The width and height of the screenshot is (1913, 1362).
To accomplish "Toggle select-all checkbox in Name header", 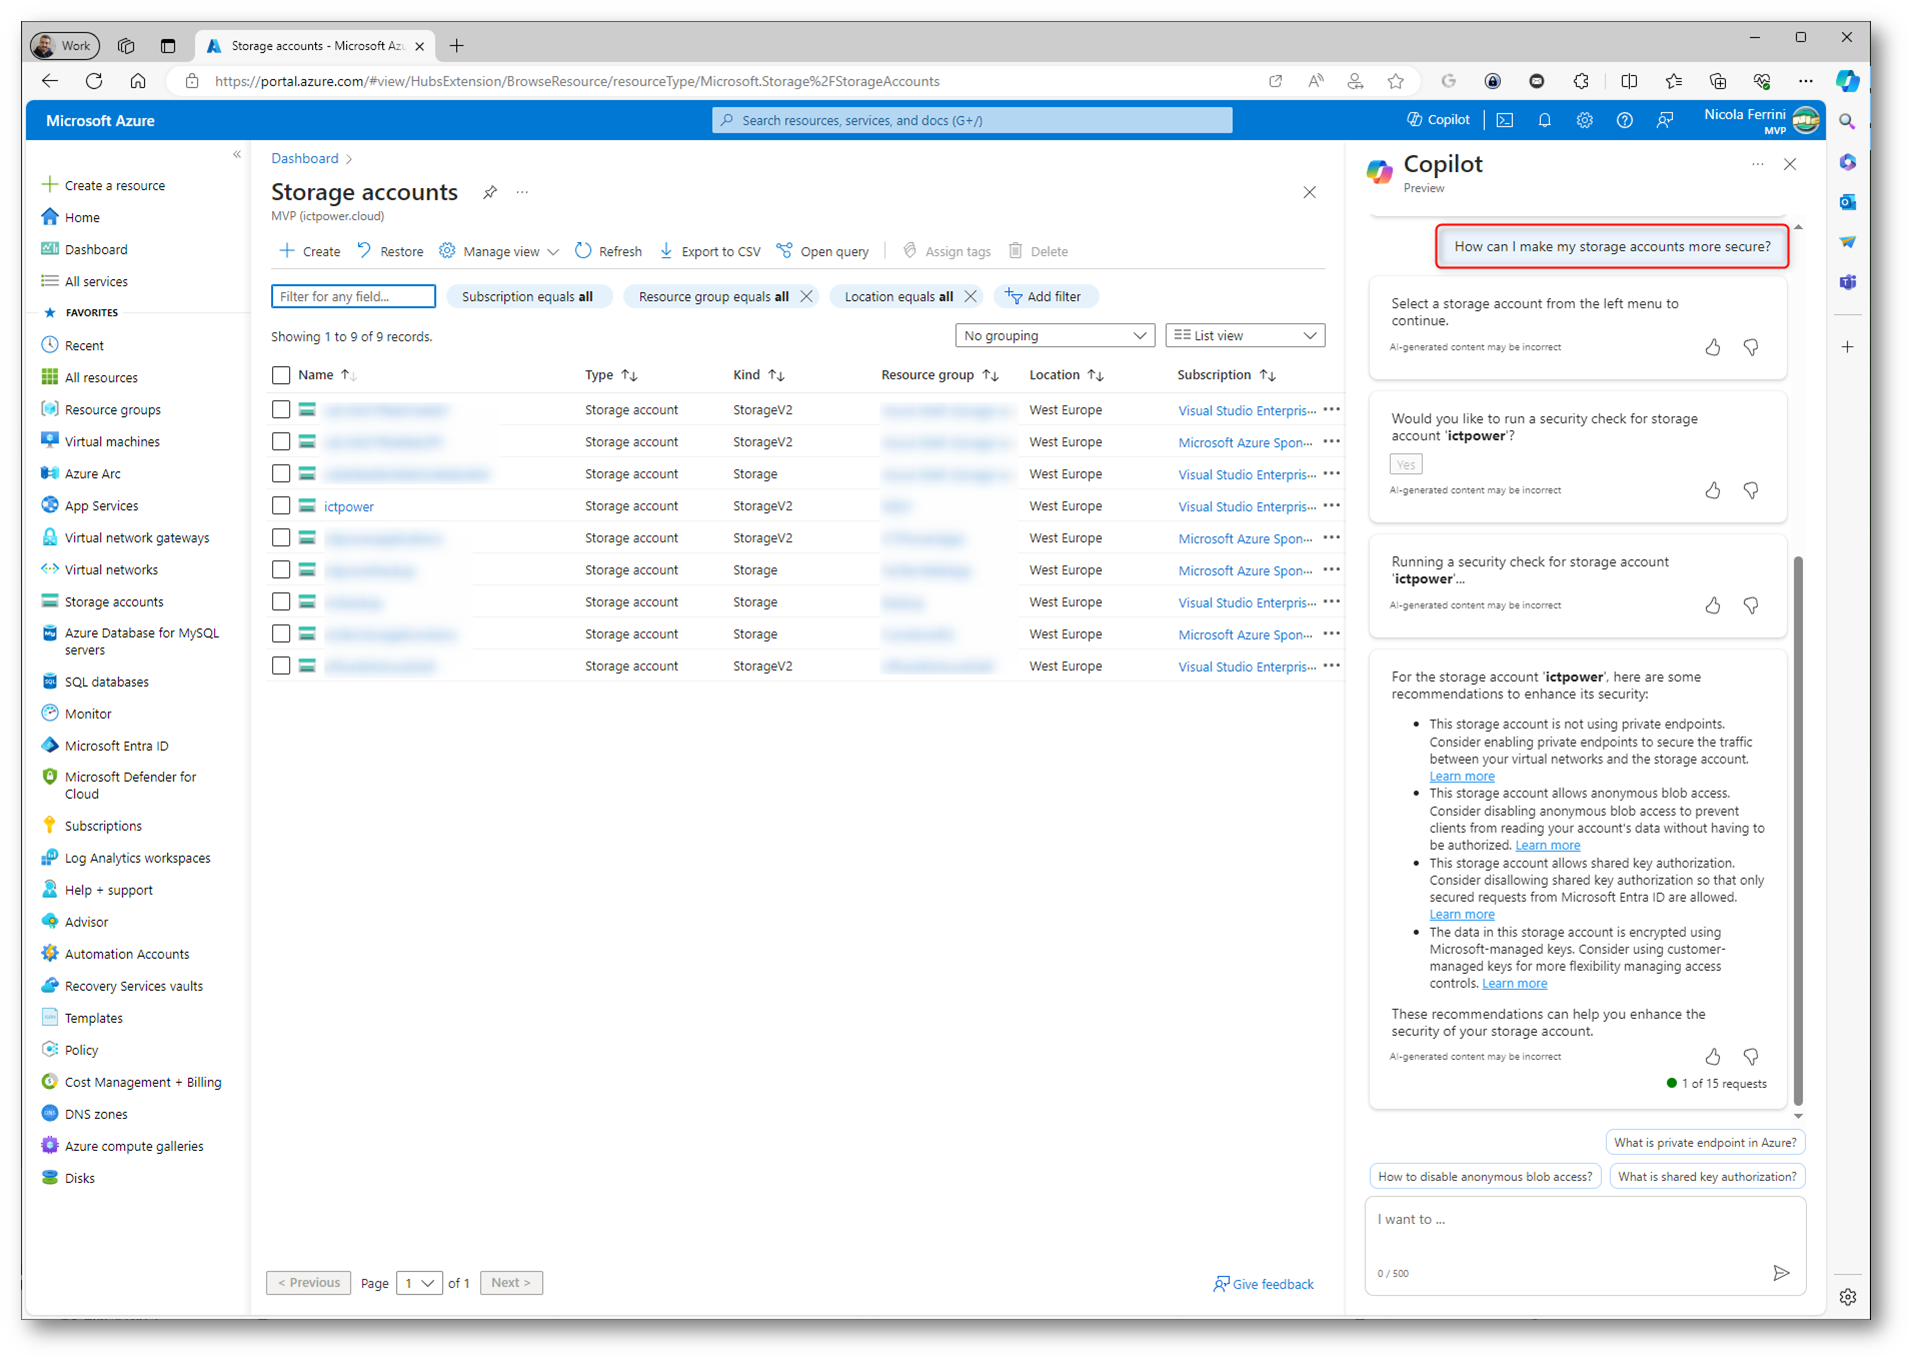I will [x=281, y=375].
